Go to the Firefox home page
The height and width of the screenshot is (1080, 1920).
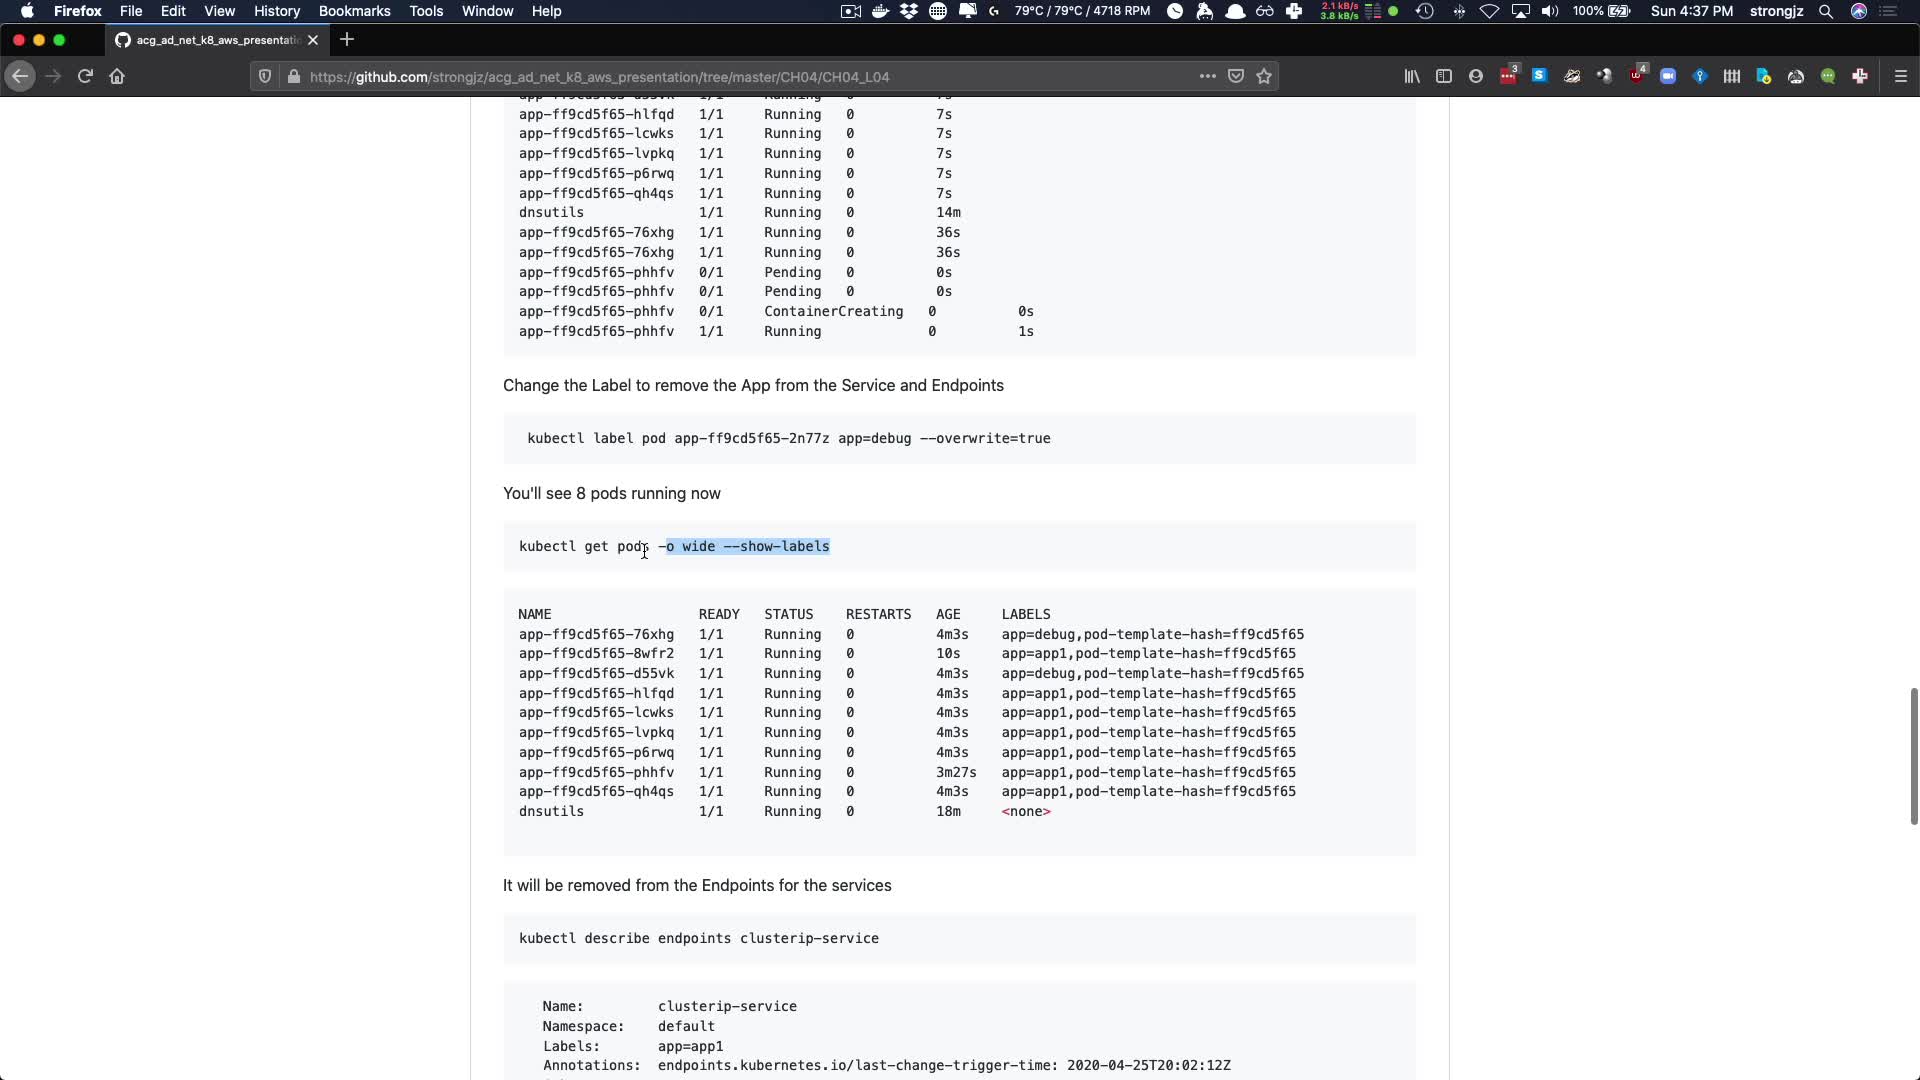117,76
